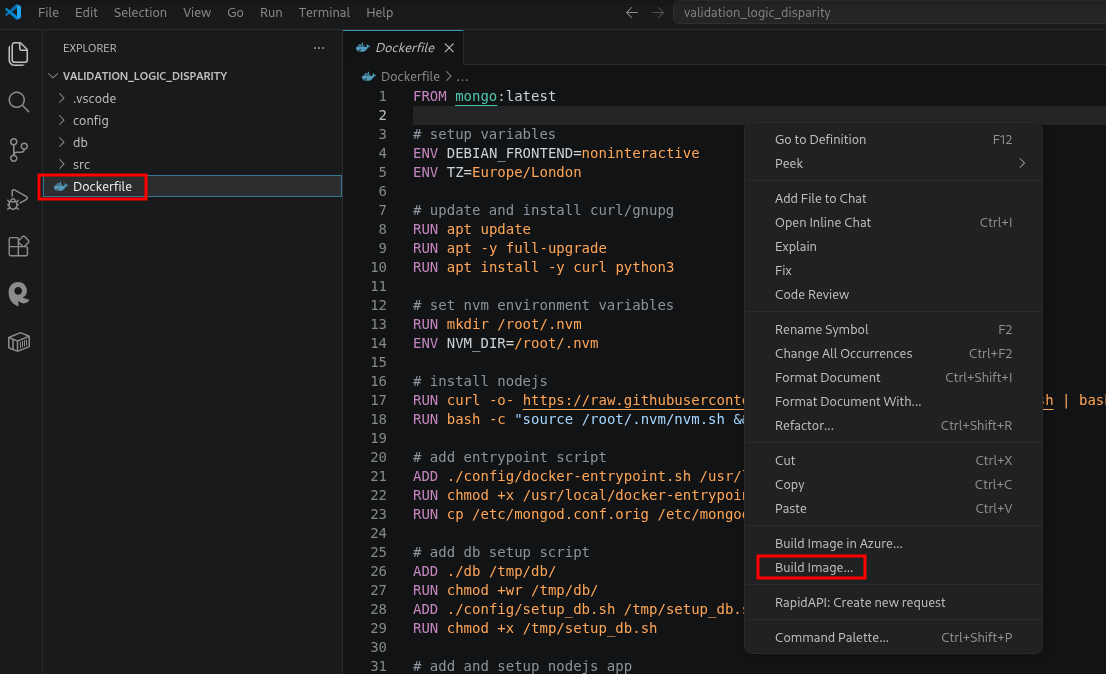Screen dimensions: 1106x674
Task: Expand the config folder
Action: click(61, 121)
